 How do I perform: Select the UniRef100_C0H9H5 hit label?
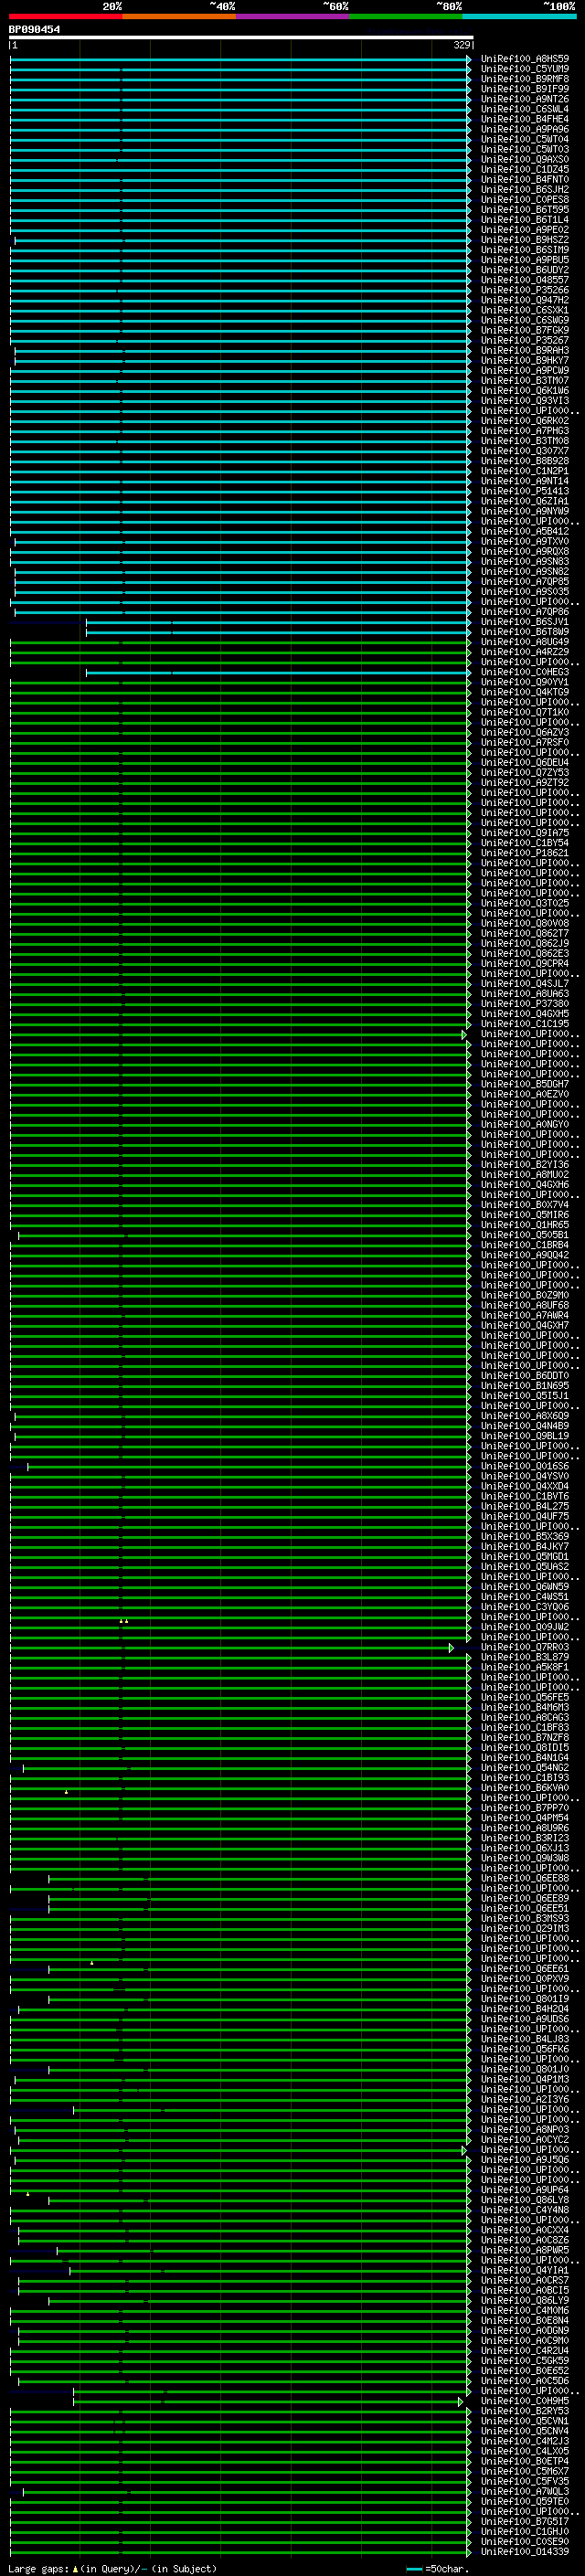pos(525,2400)
